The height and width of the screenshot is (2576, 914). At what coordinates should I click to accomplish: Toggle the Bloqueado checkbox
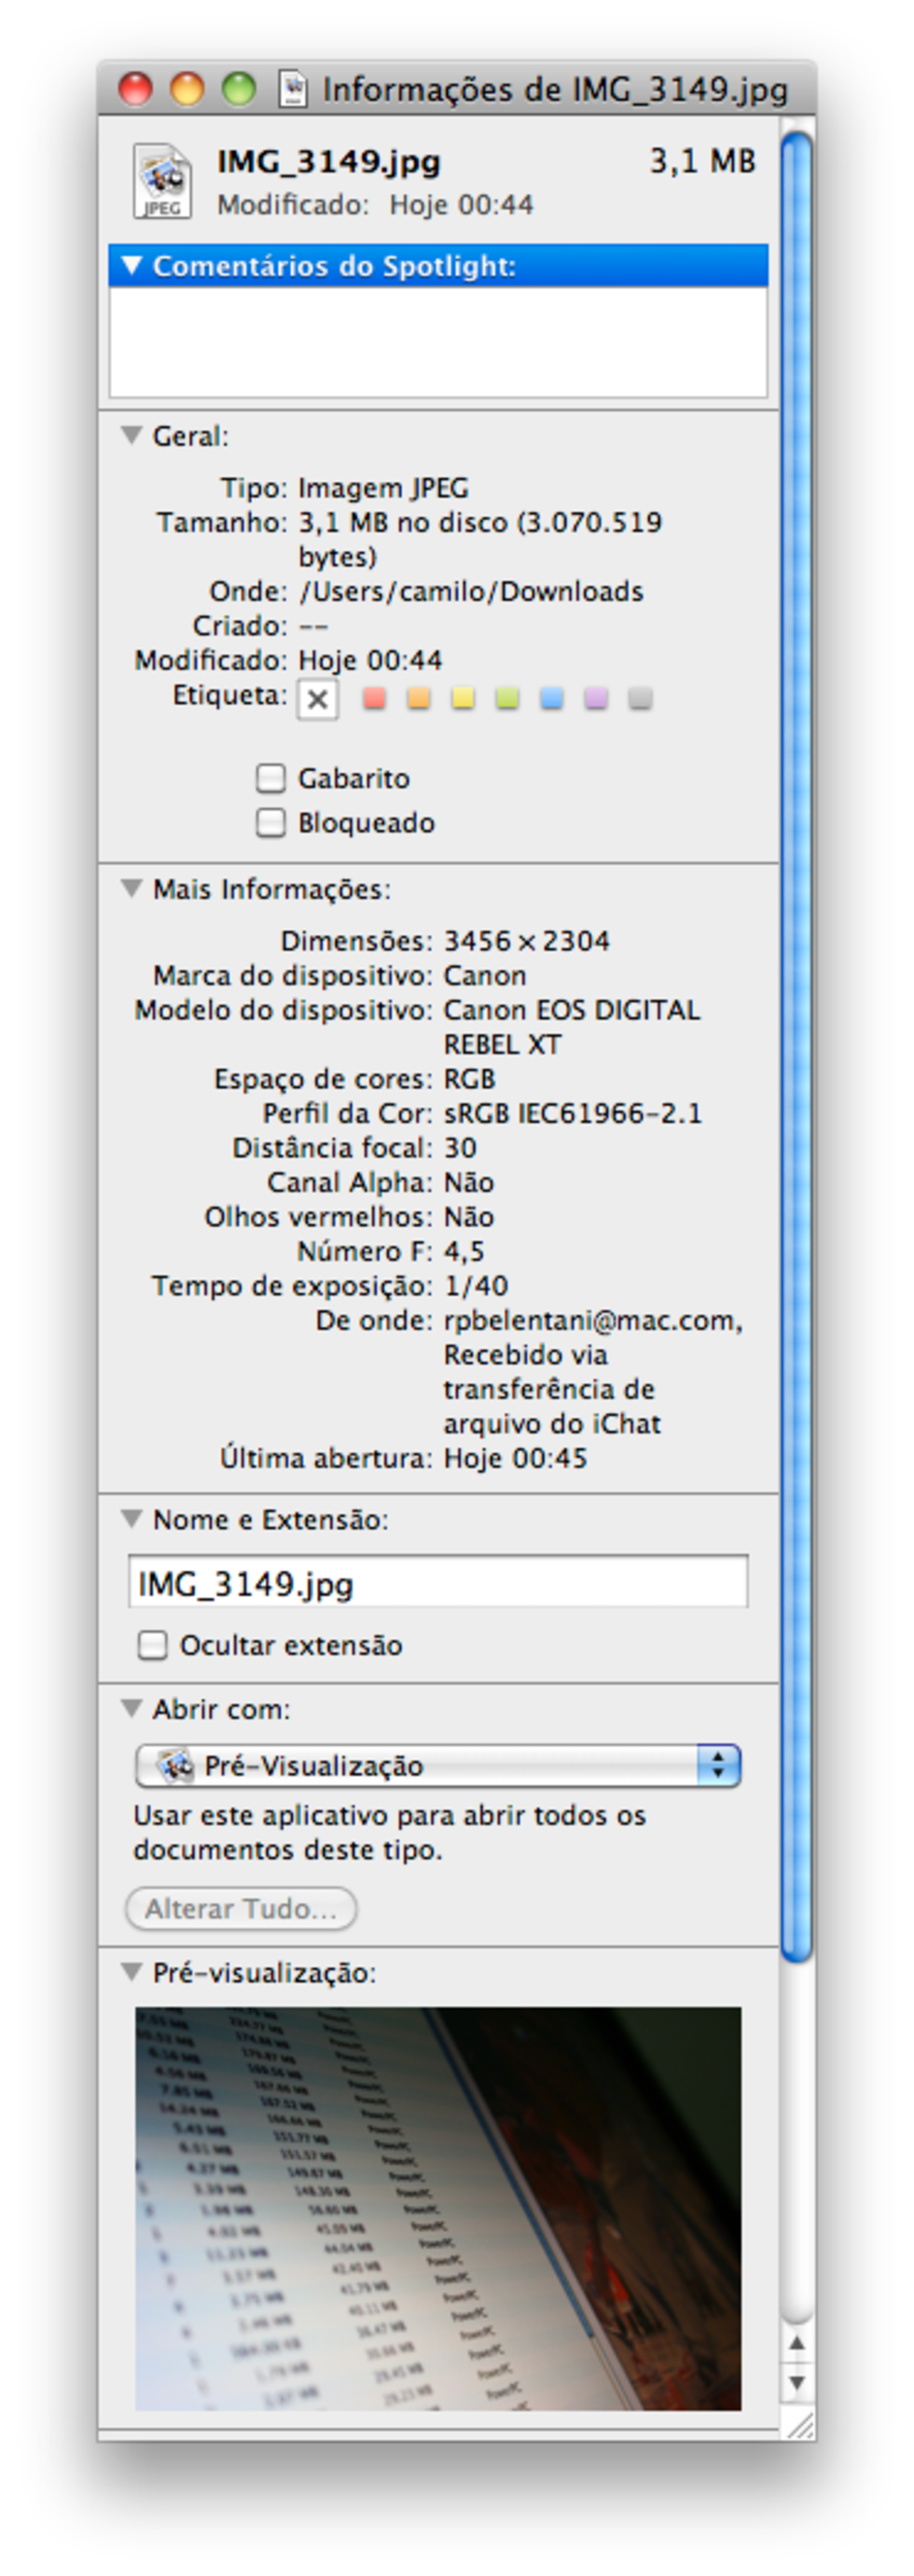pos(270,822)
